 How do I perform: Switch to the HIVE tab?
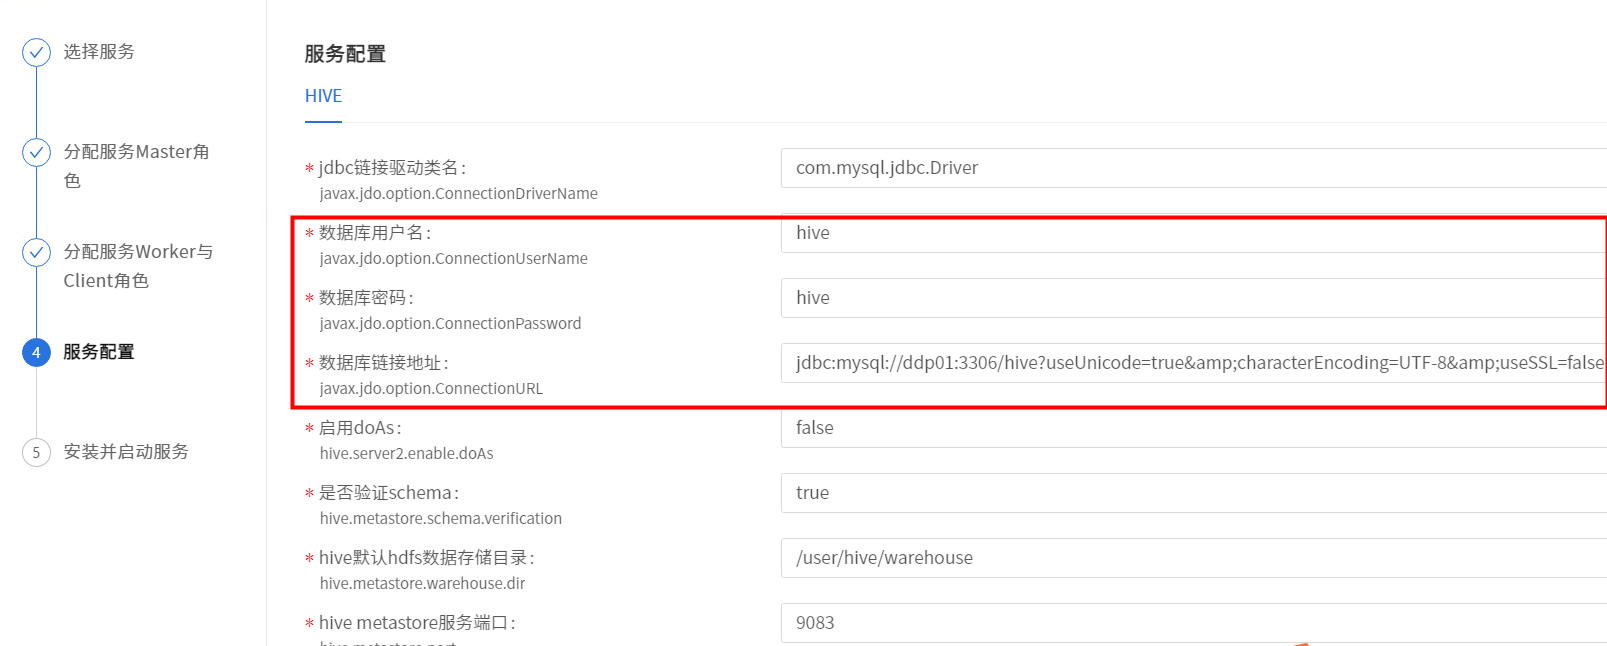click(x=323, y=96)
